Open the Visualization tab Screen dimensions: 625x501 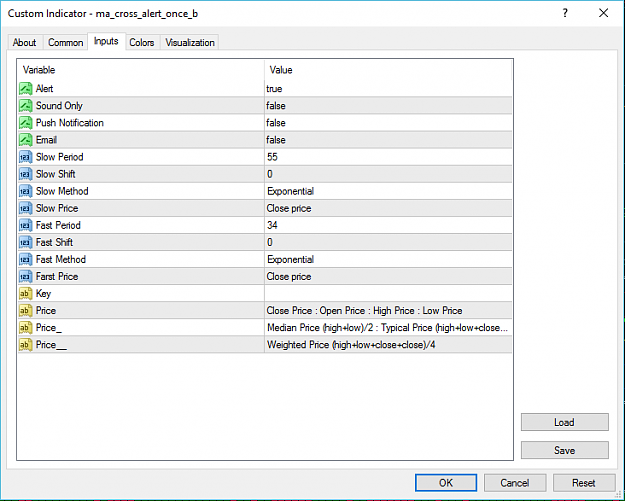point(190,42)
